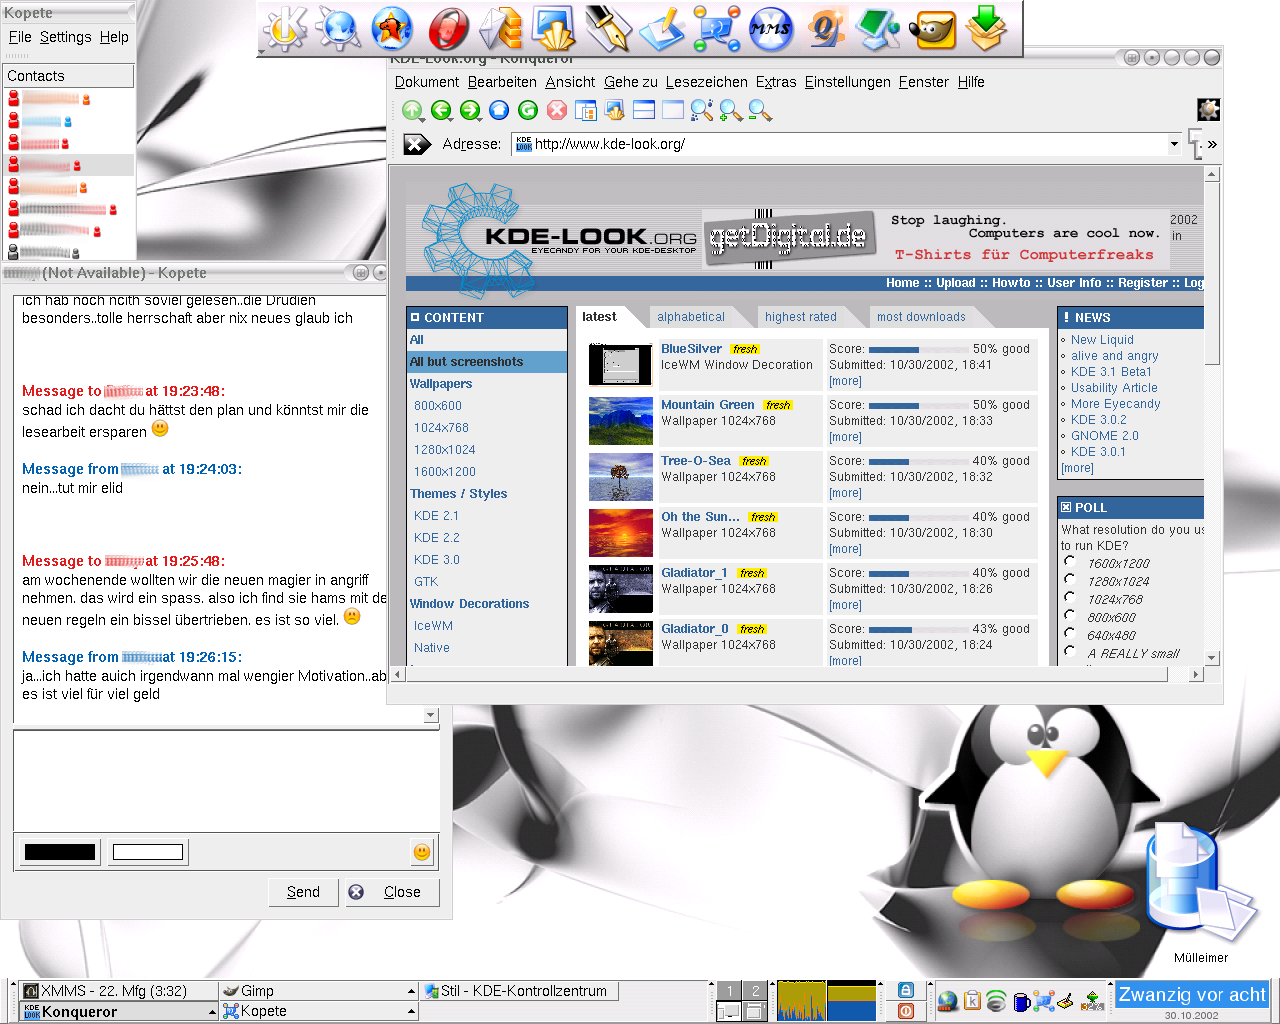Launch the Opera browser icon
This screenshot has width=1280, height=1024.
(448, 28)
